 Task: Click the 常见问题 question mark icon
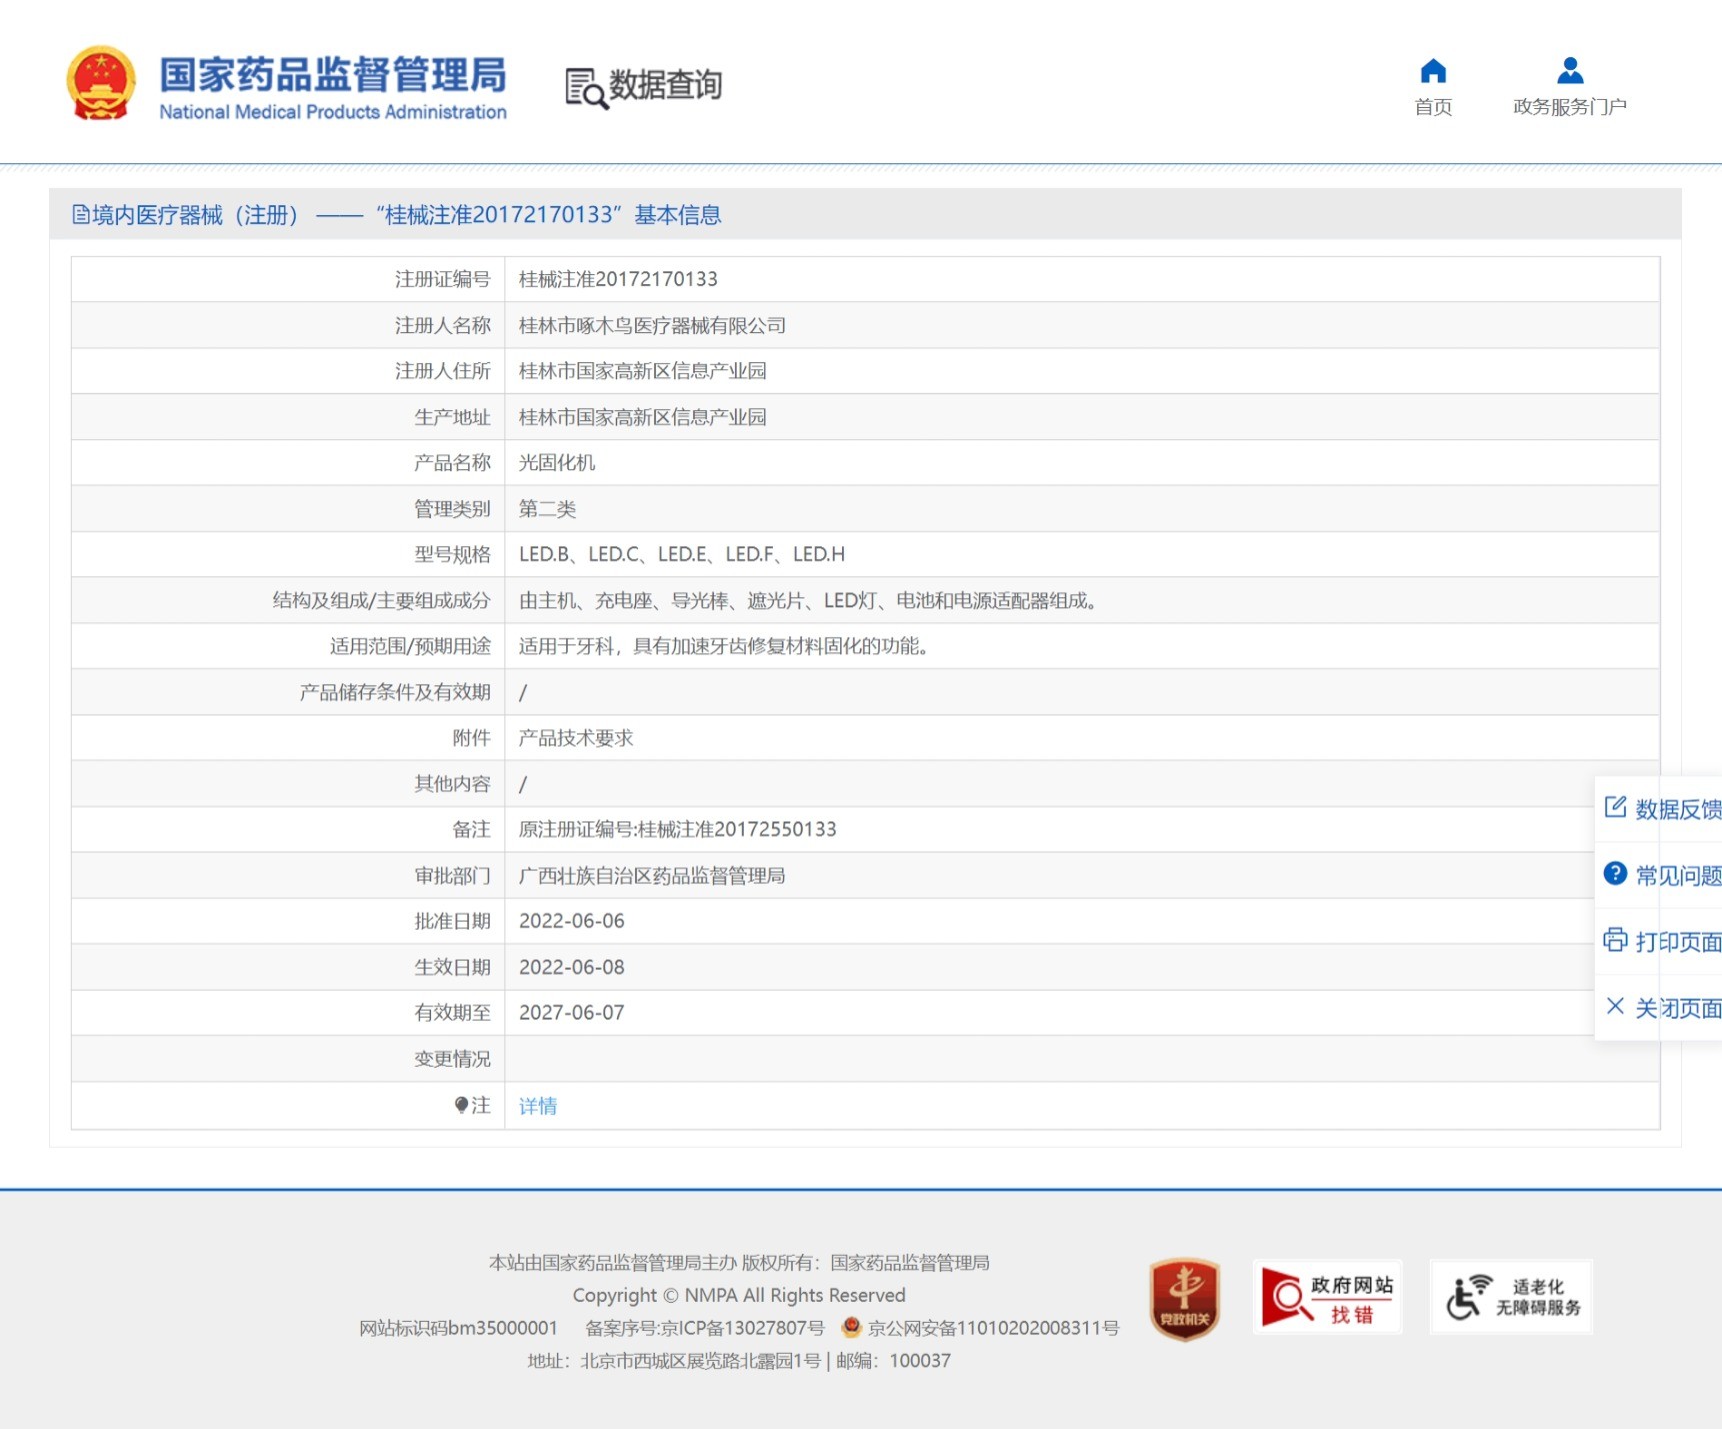point(1615,873)
